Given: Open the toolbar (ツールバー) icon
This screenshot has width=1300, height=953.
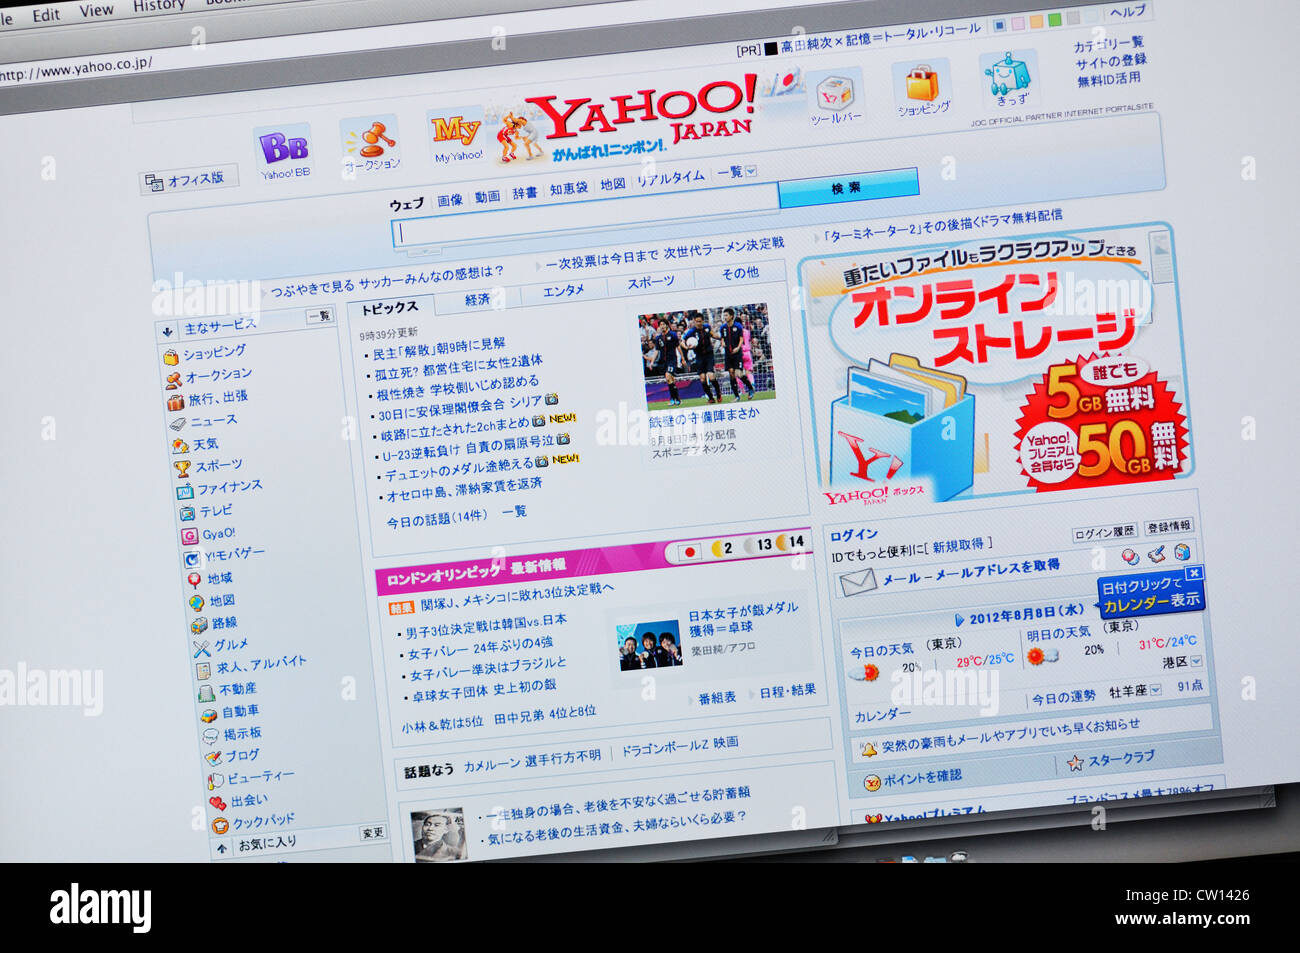Looking at the screenshot, I should point(834,96).
